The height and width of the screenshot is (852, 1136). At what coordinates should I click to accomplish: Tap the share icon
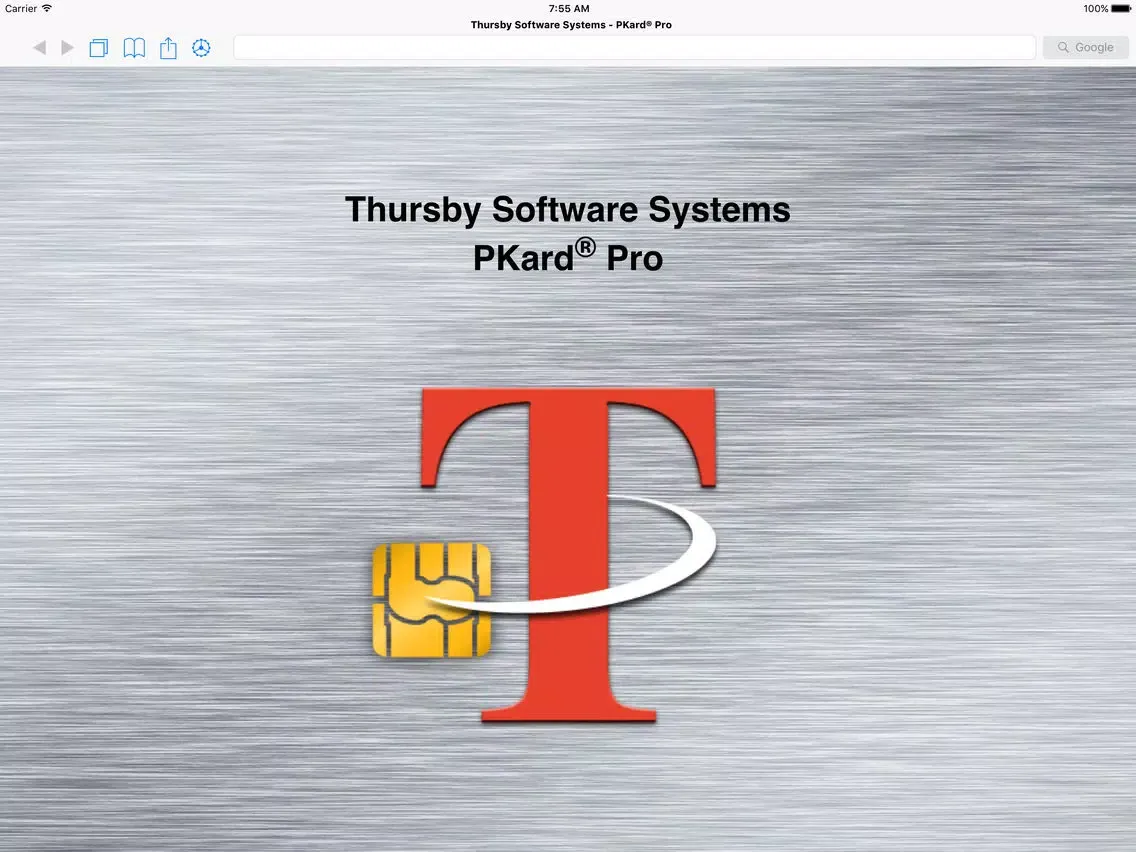point(168,48)
